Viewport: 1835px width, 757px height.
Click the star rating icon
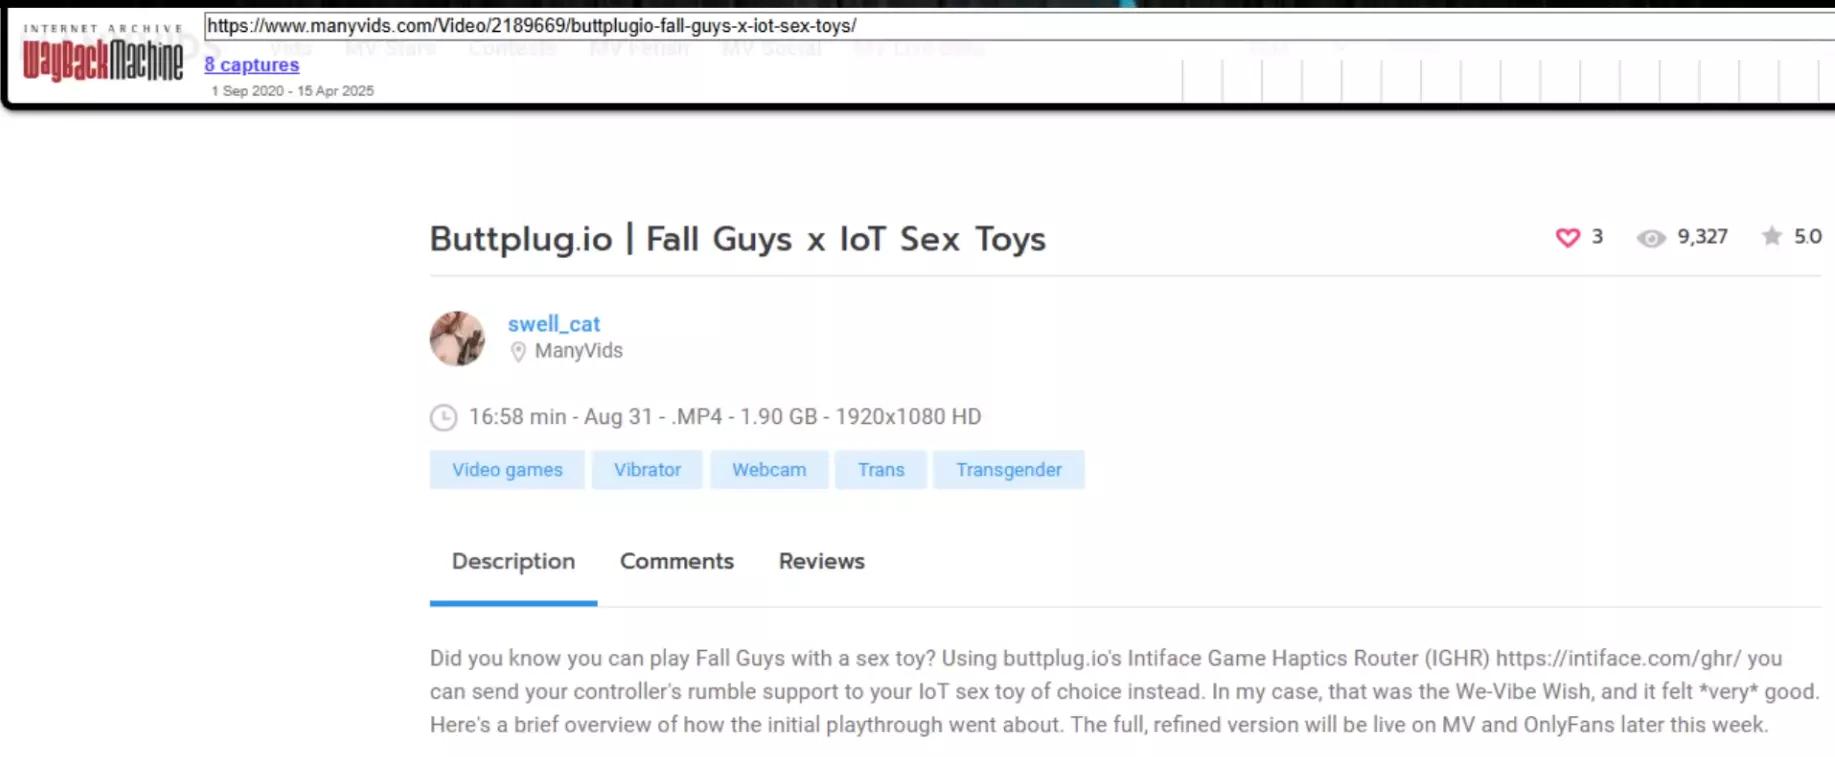(x=1771, y=236)
